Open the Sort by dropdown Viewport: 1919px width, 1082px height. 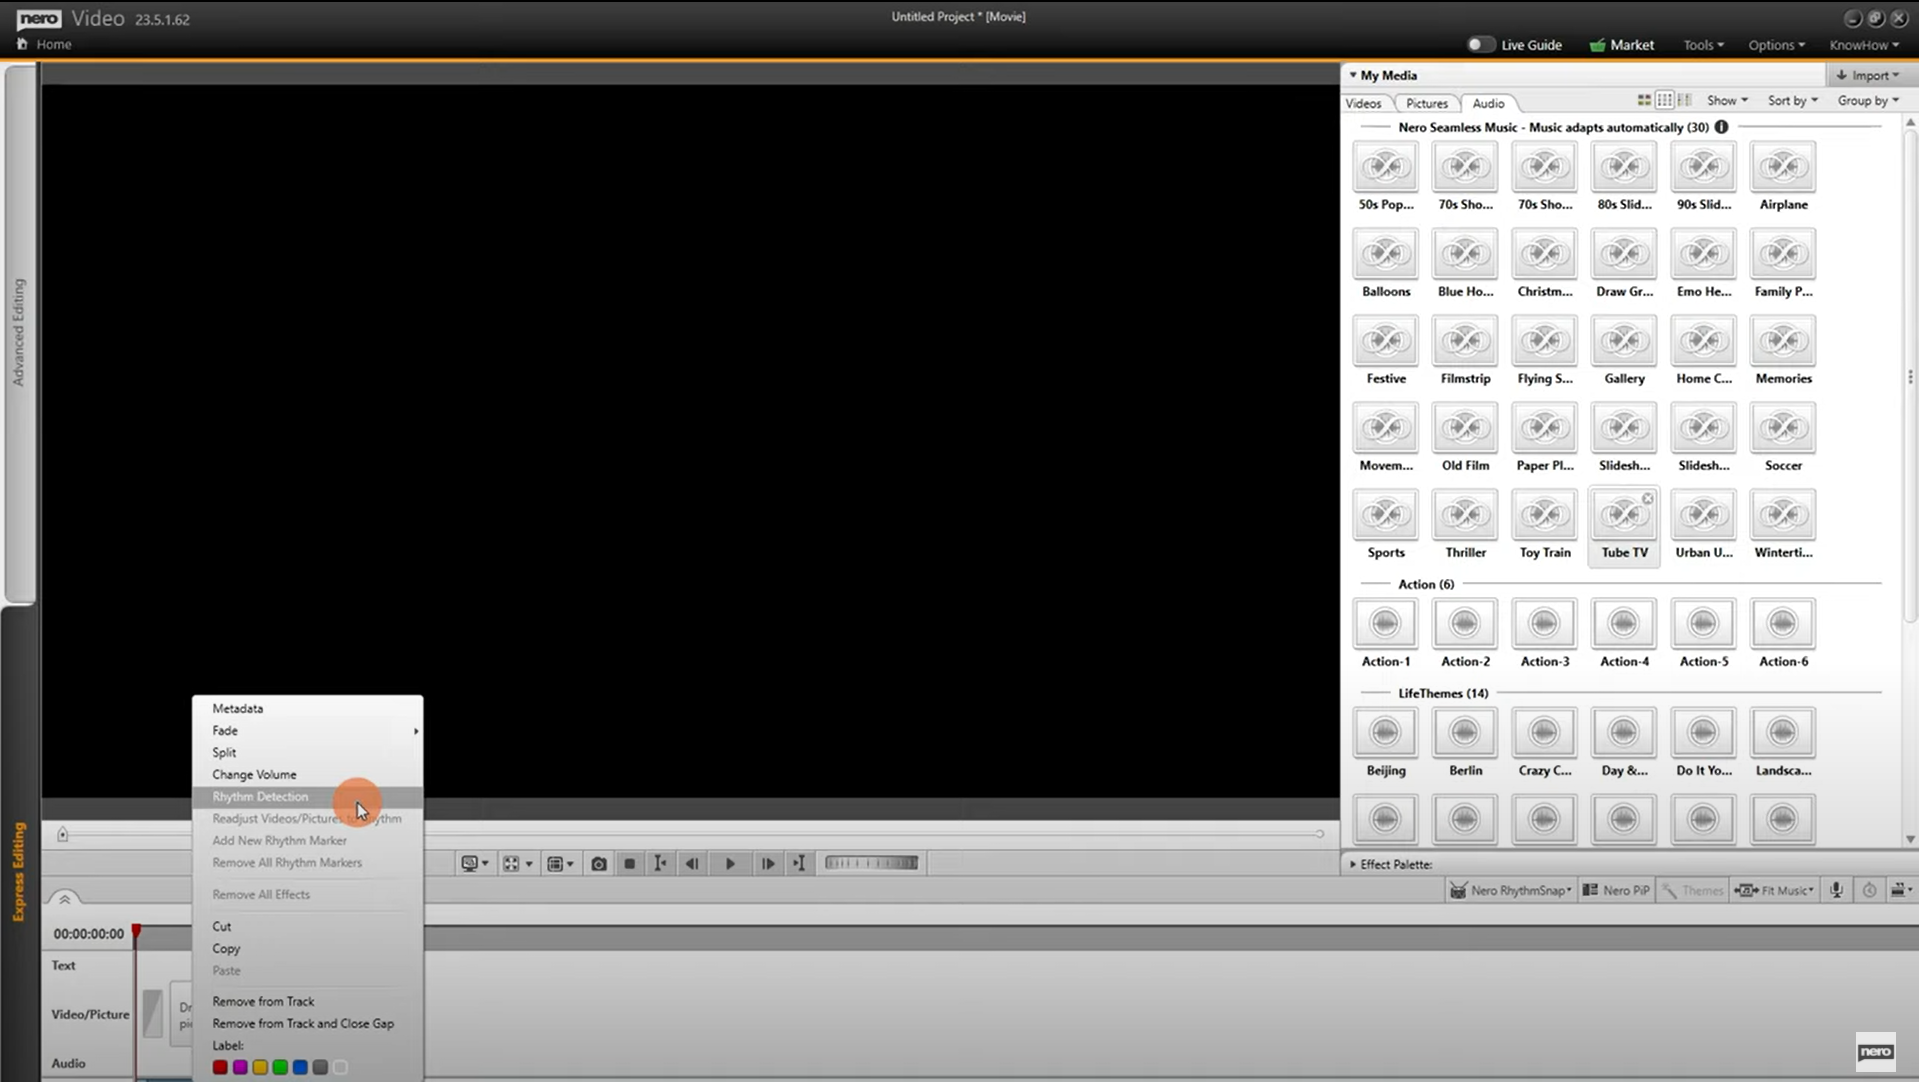(x=1793, y=100)
